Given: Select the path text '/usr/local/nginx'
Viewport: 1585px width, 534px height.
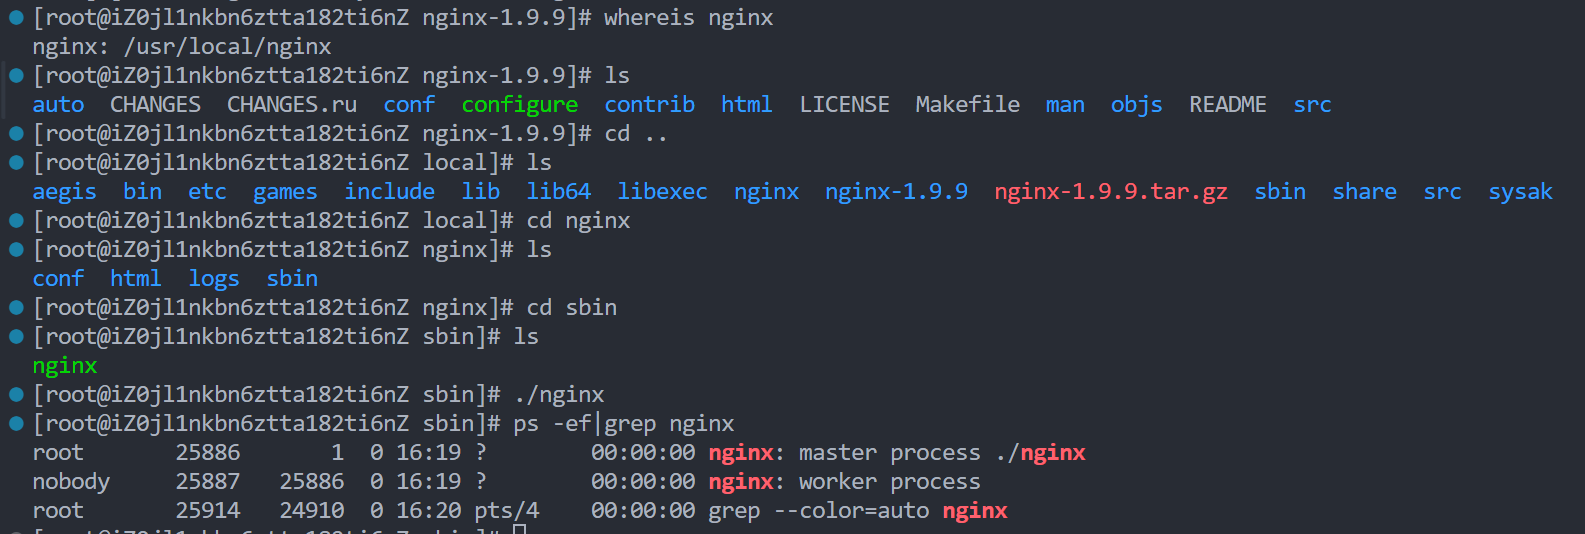Looking at the screenshot, I should (227, 47).
